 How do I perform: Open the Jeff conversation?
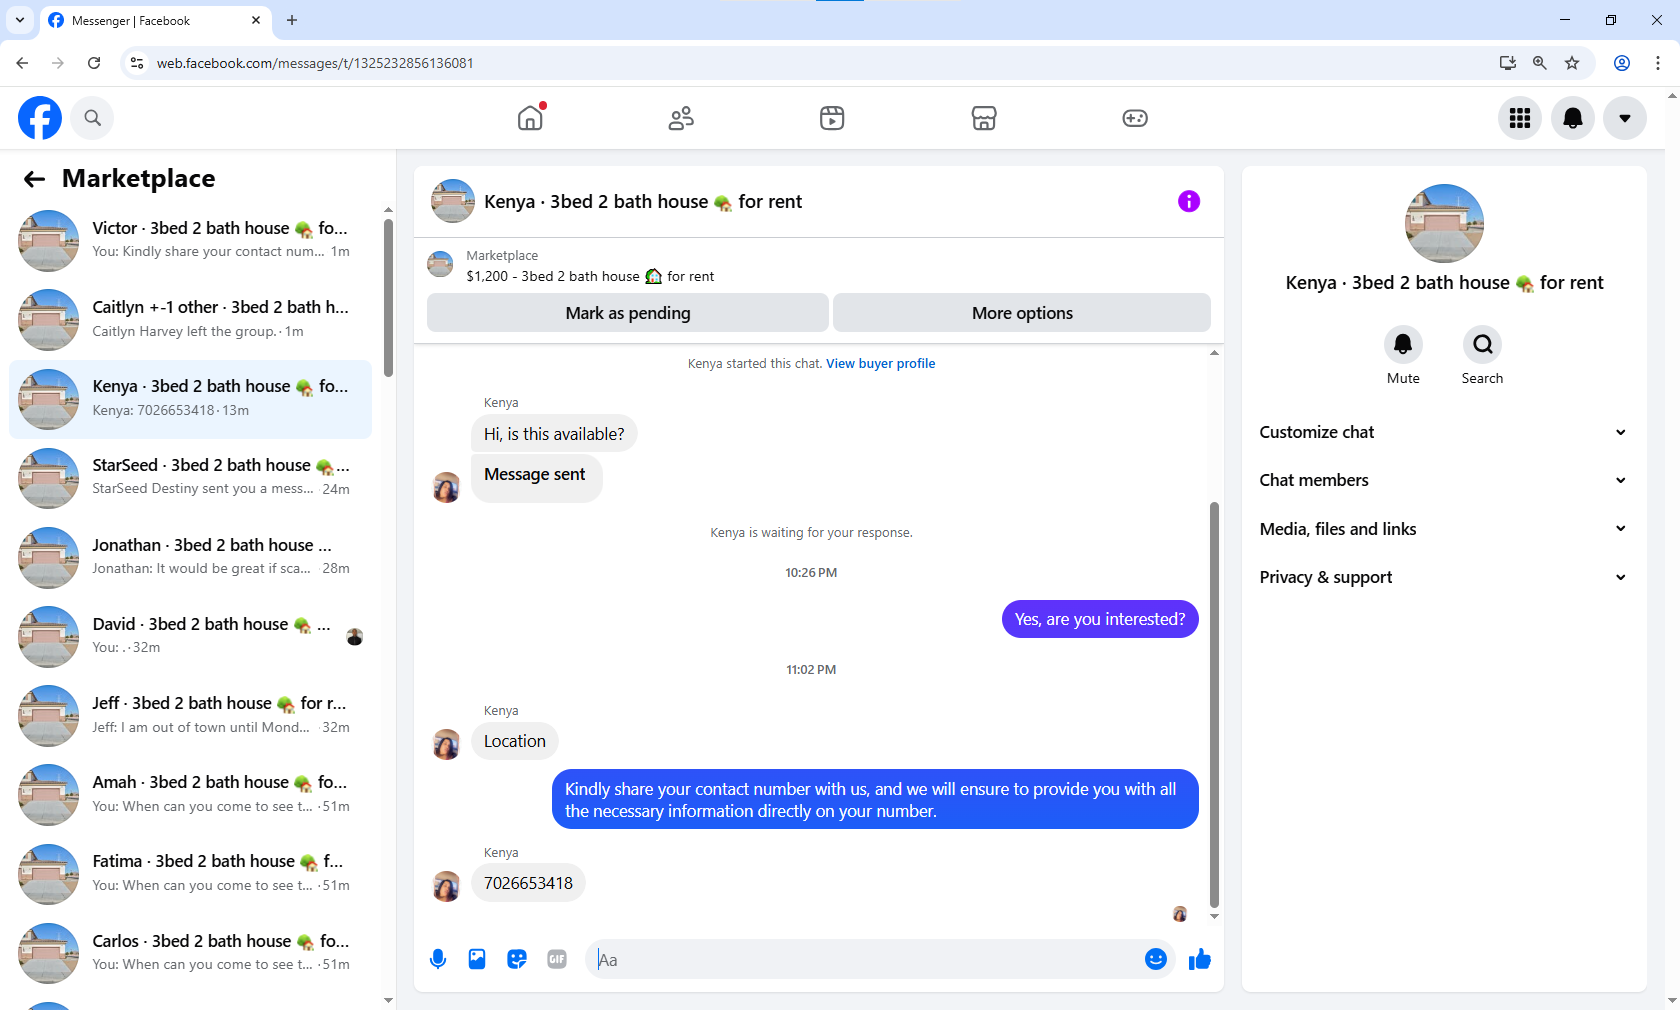pyautogui.click(x=190, y=715)
